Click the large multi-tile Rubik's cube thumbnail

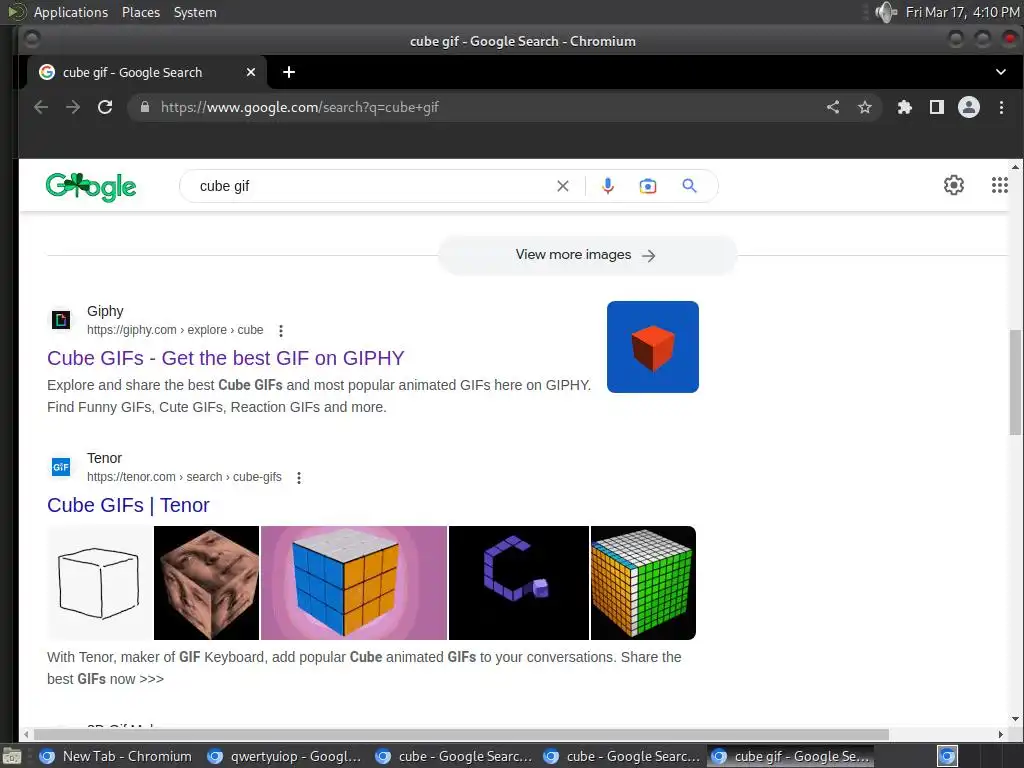[643, 583]
